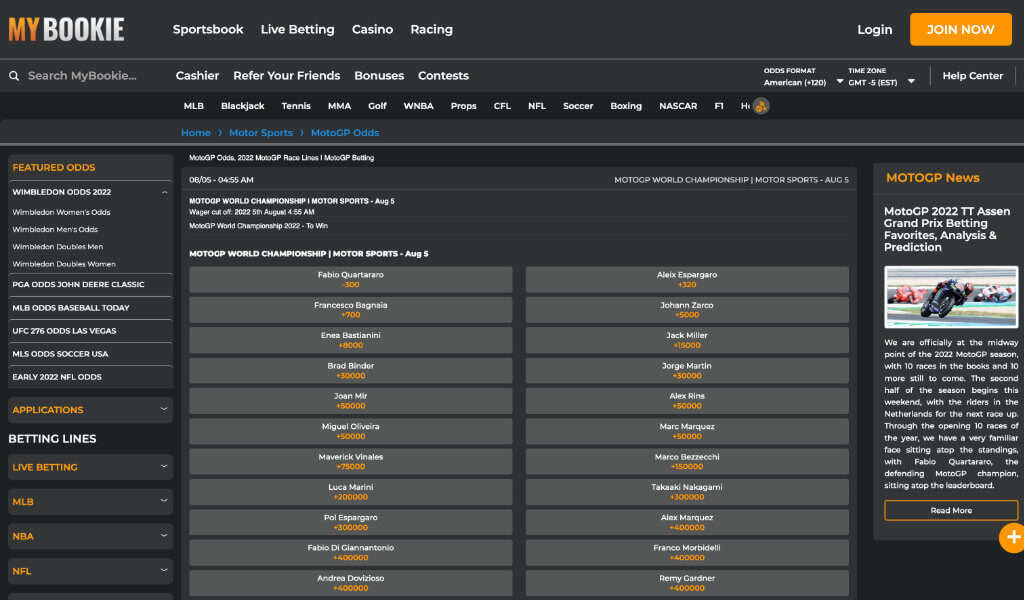Select Props in the sports bar
The image size is (1024, 600).
463,106
